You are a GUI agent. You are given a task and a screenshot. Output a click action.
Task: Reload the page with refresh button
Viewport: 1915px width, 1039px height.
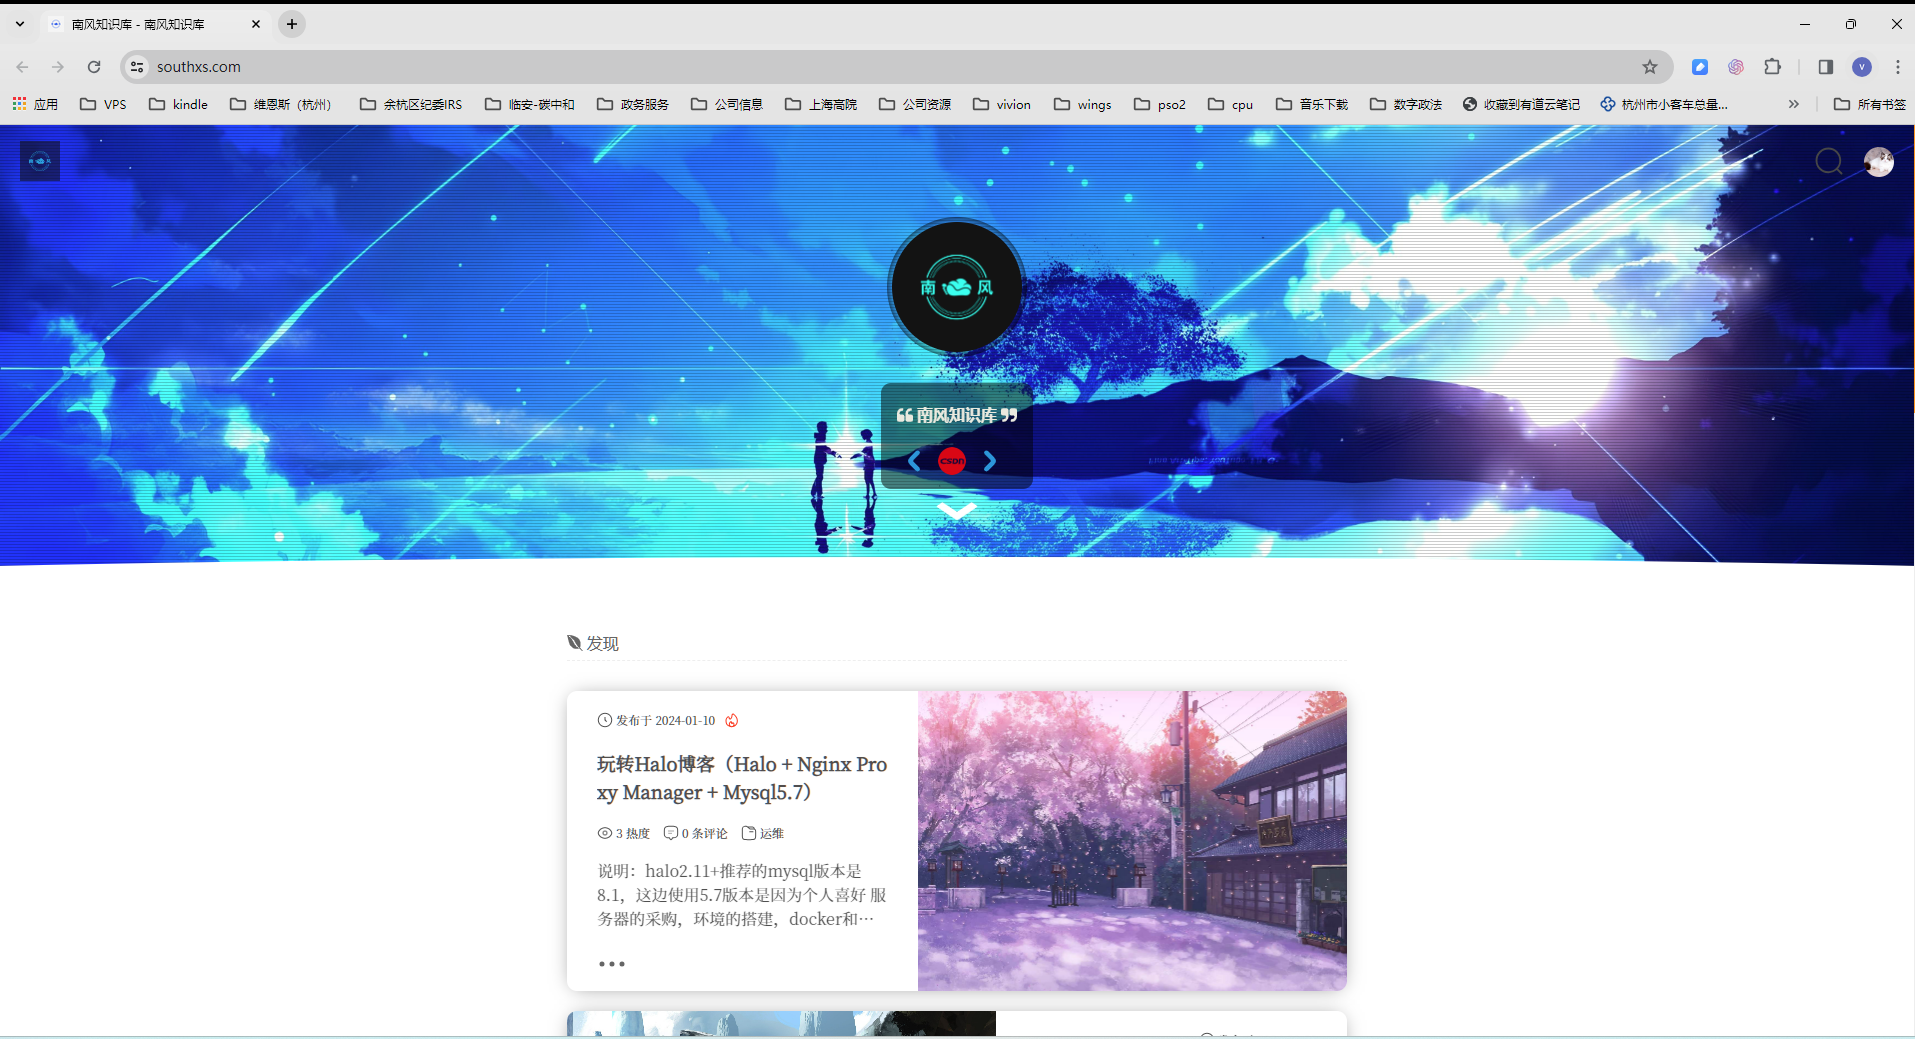(x=94, y=67)
